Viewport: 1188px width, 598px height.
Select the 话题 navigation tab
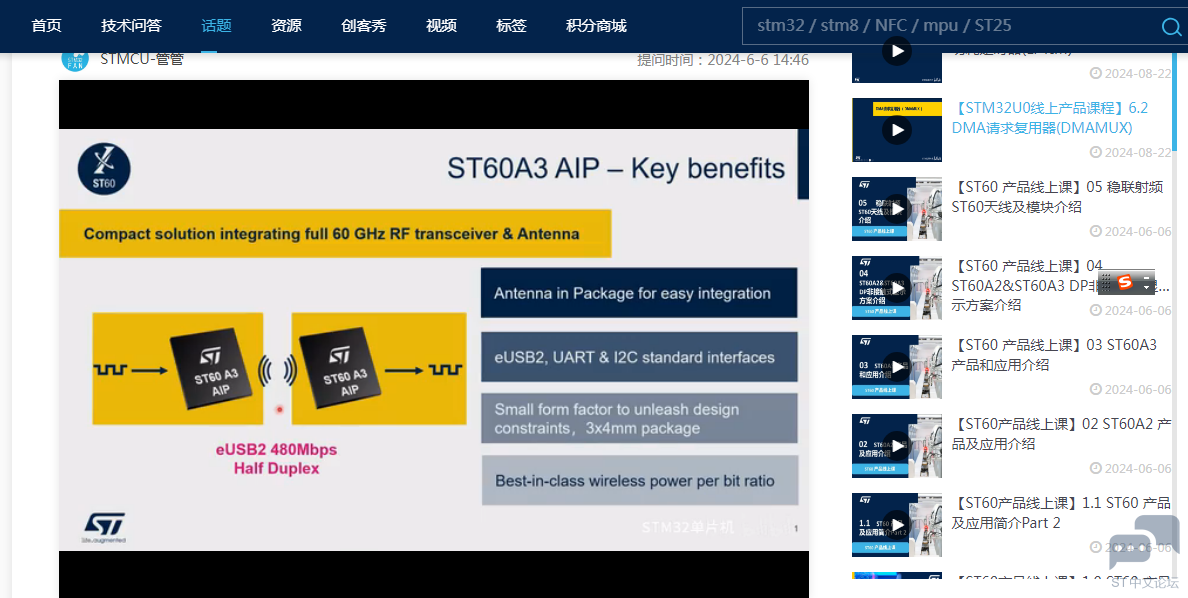pos(216,26)
